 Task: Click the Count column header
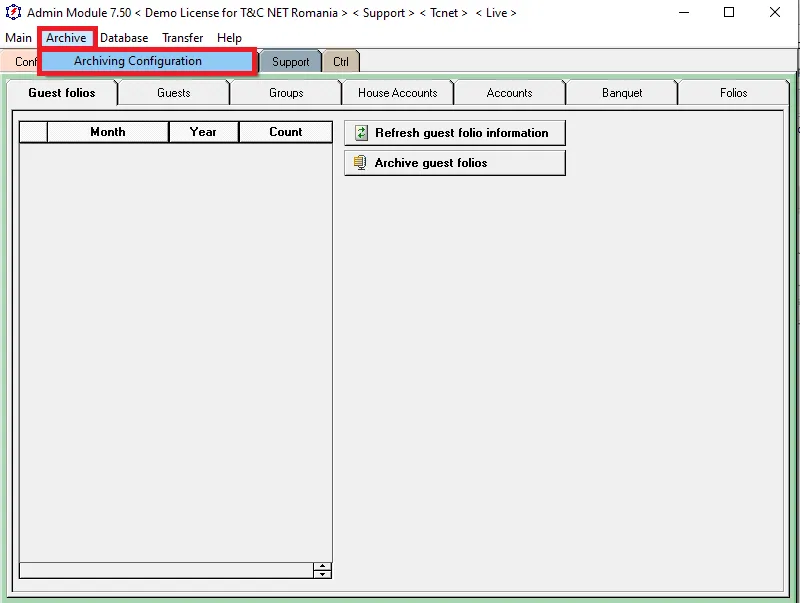[285, 132]
